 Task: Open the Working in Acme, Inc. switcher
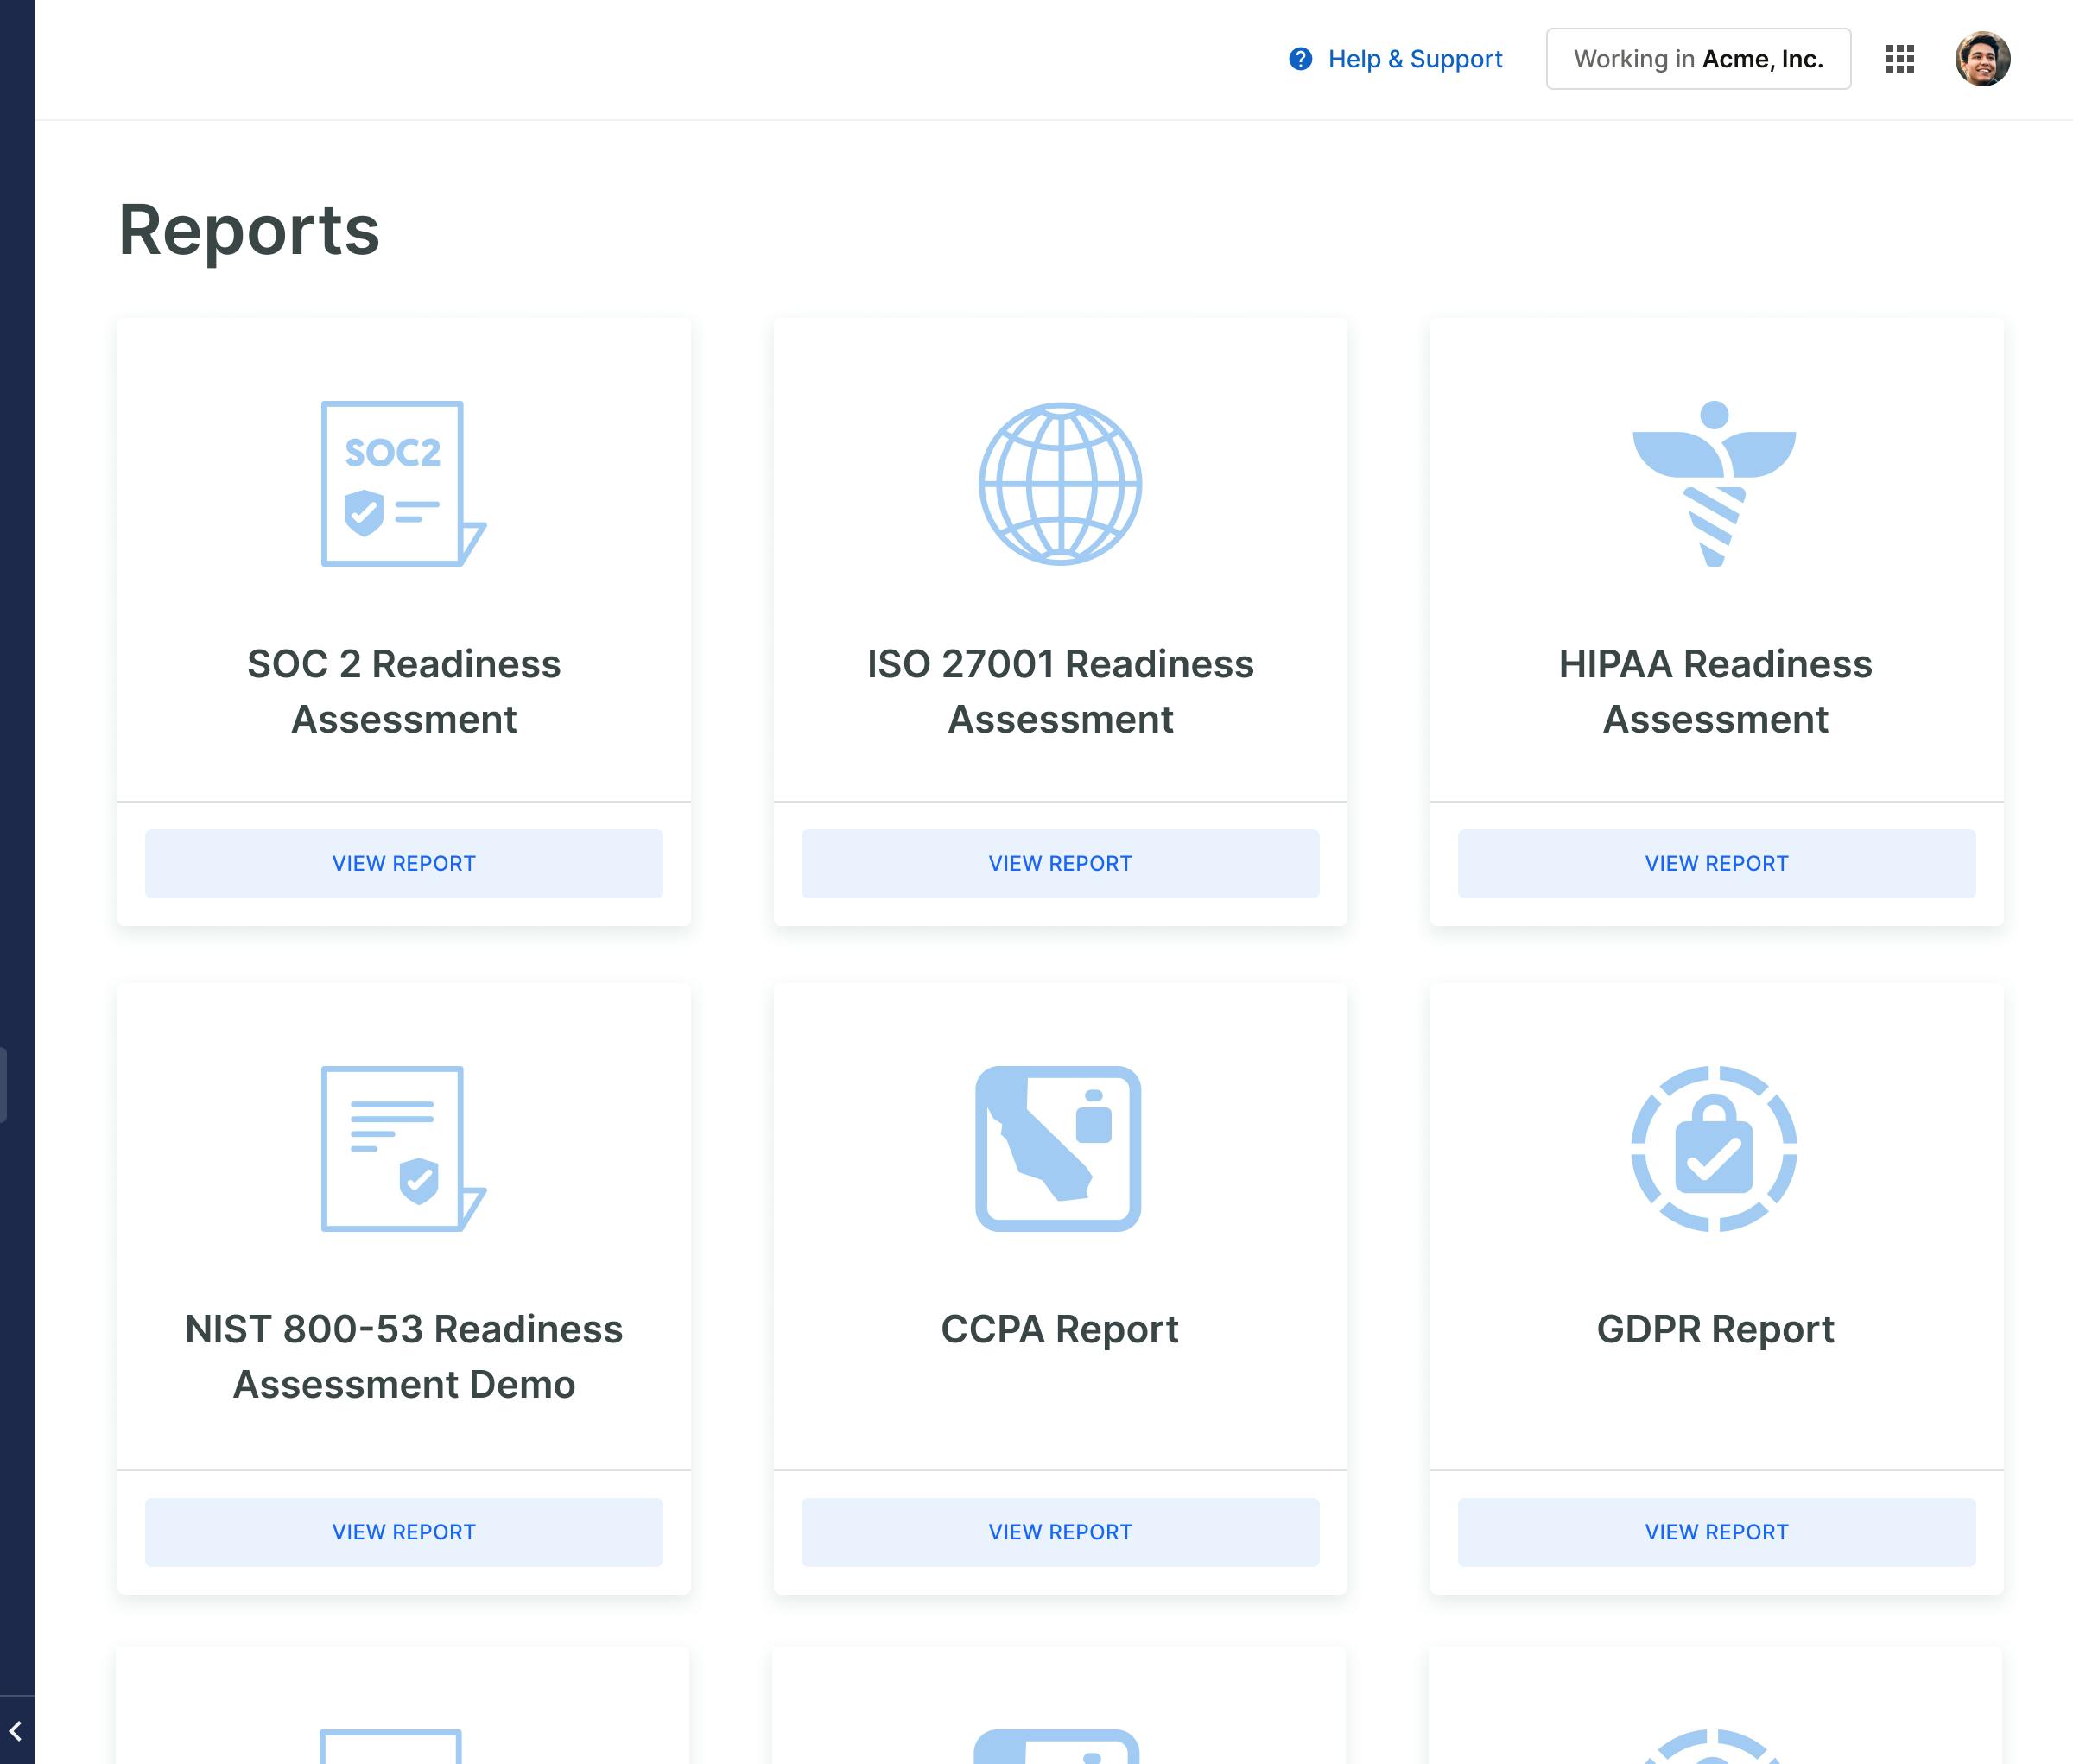(x=1697, y=59)
